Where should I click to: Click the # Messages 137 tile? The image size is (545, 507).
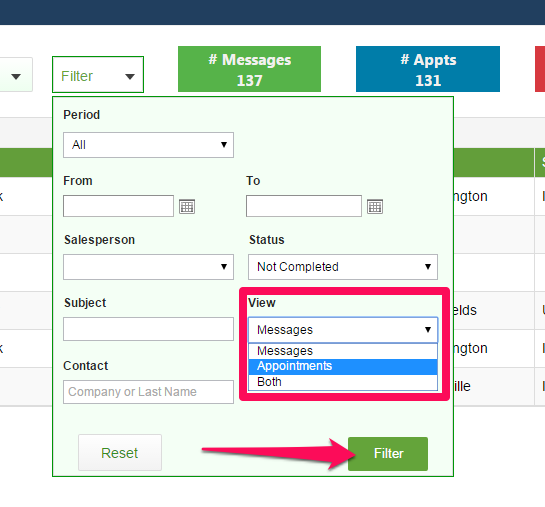pyautogui.click(x=249, y=69)
